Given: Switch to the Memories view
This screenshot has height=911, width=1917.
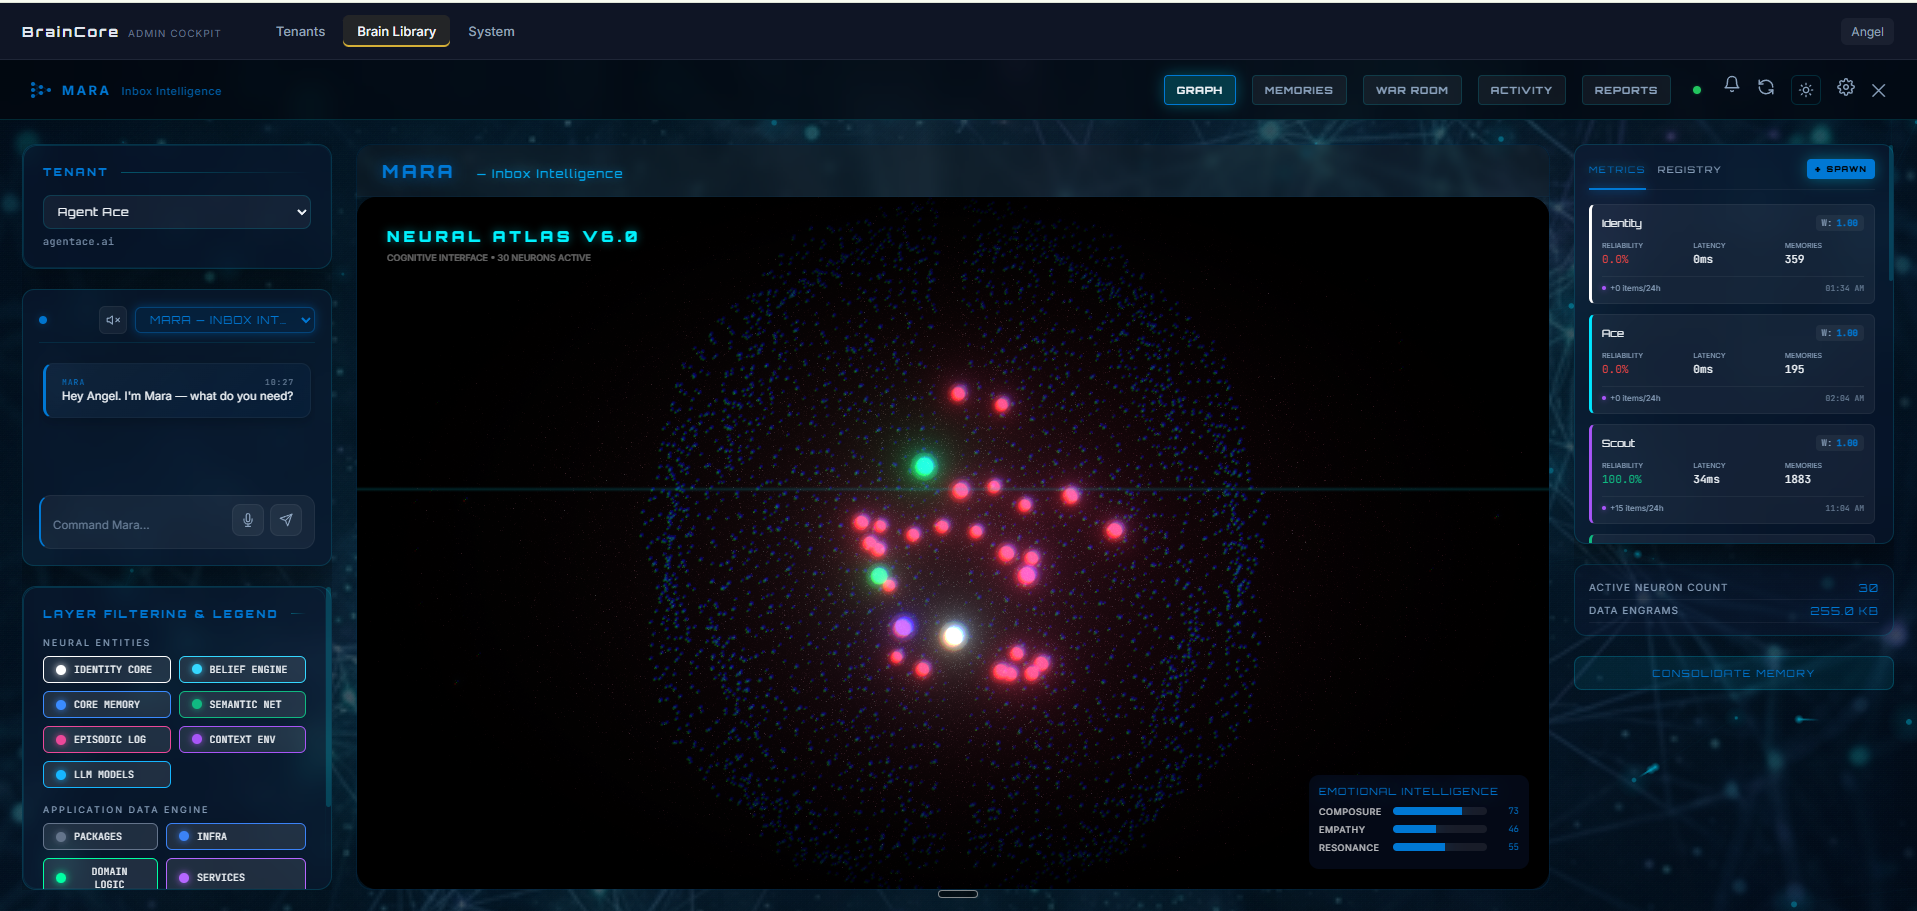Looking at the screenshot, I should pos(1298,90).
